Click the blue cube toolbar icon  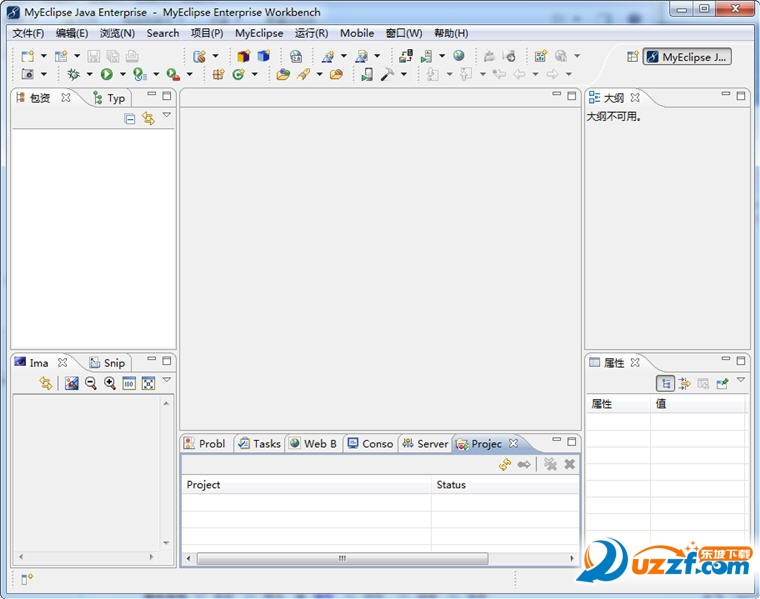click(x=263, y=56)
